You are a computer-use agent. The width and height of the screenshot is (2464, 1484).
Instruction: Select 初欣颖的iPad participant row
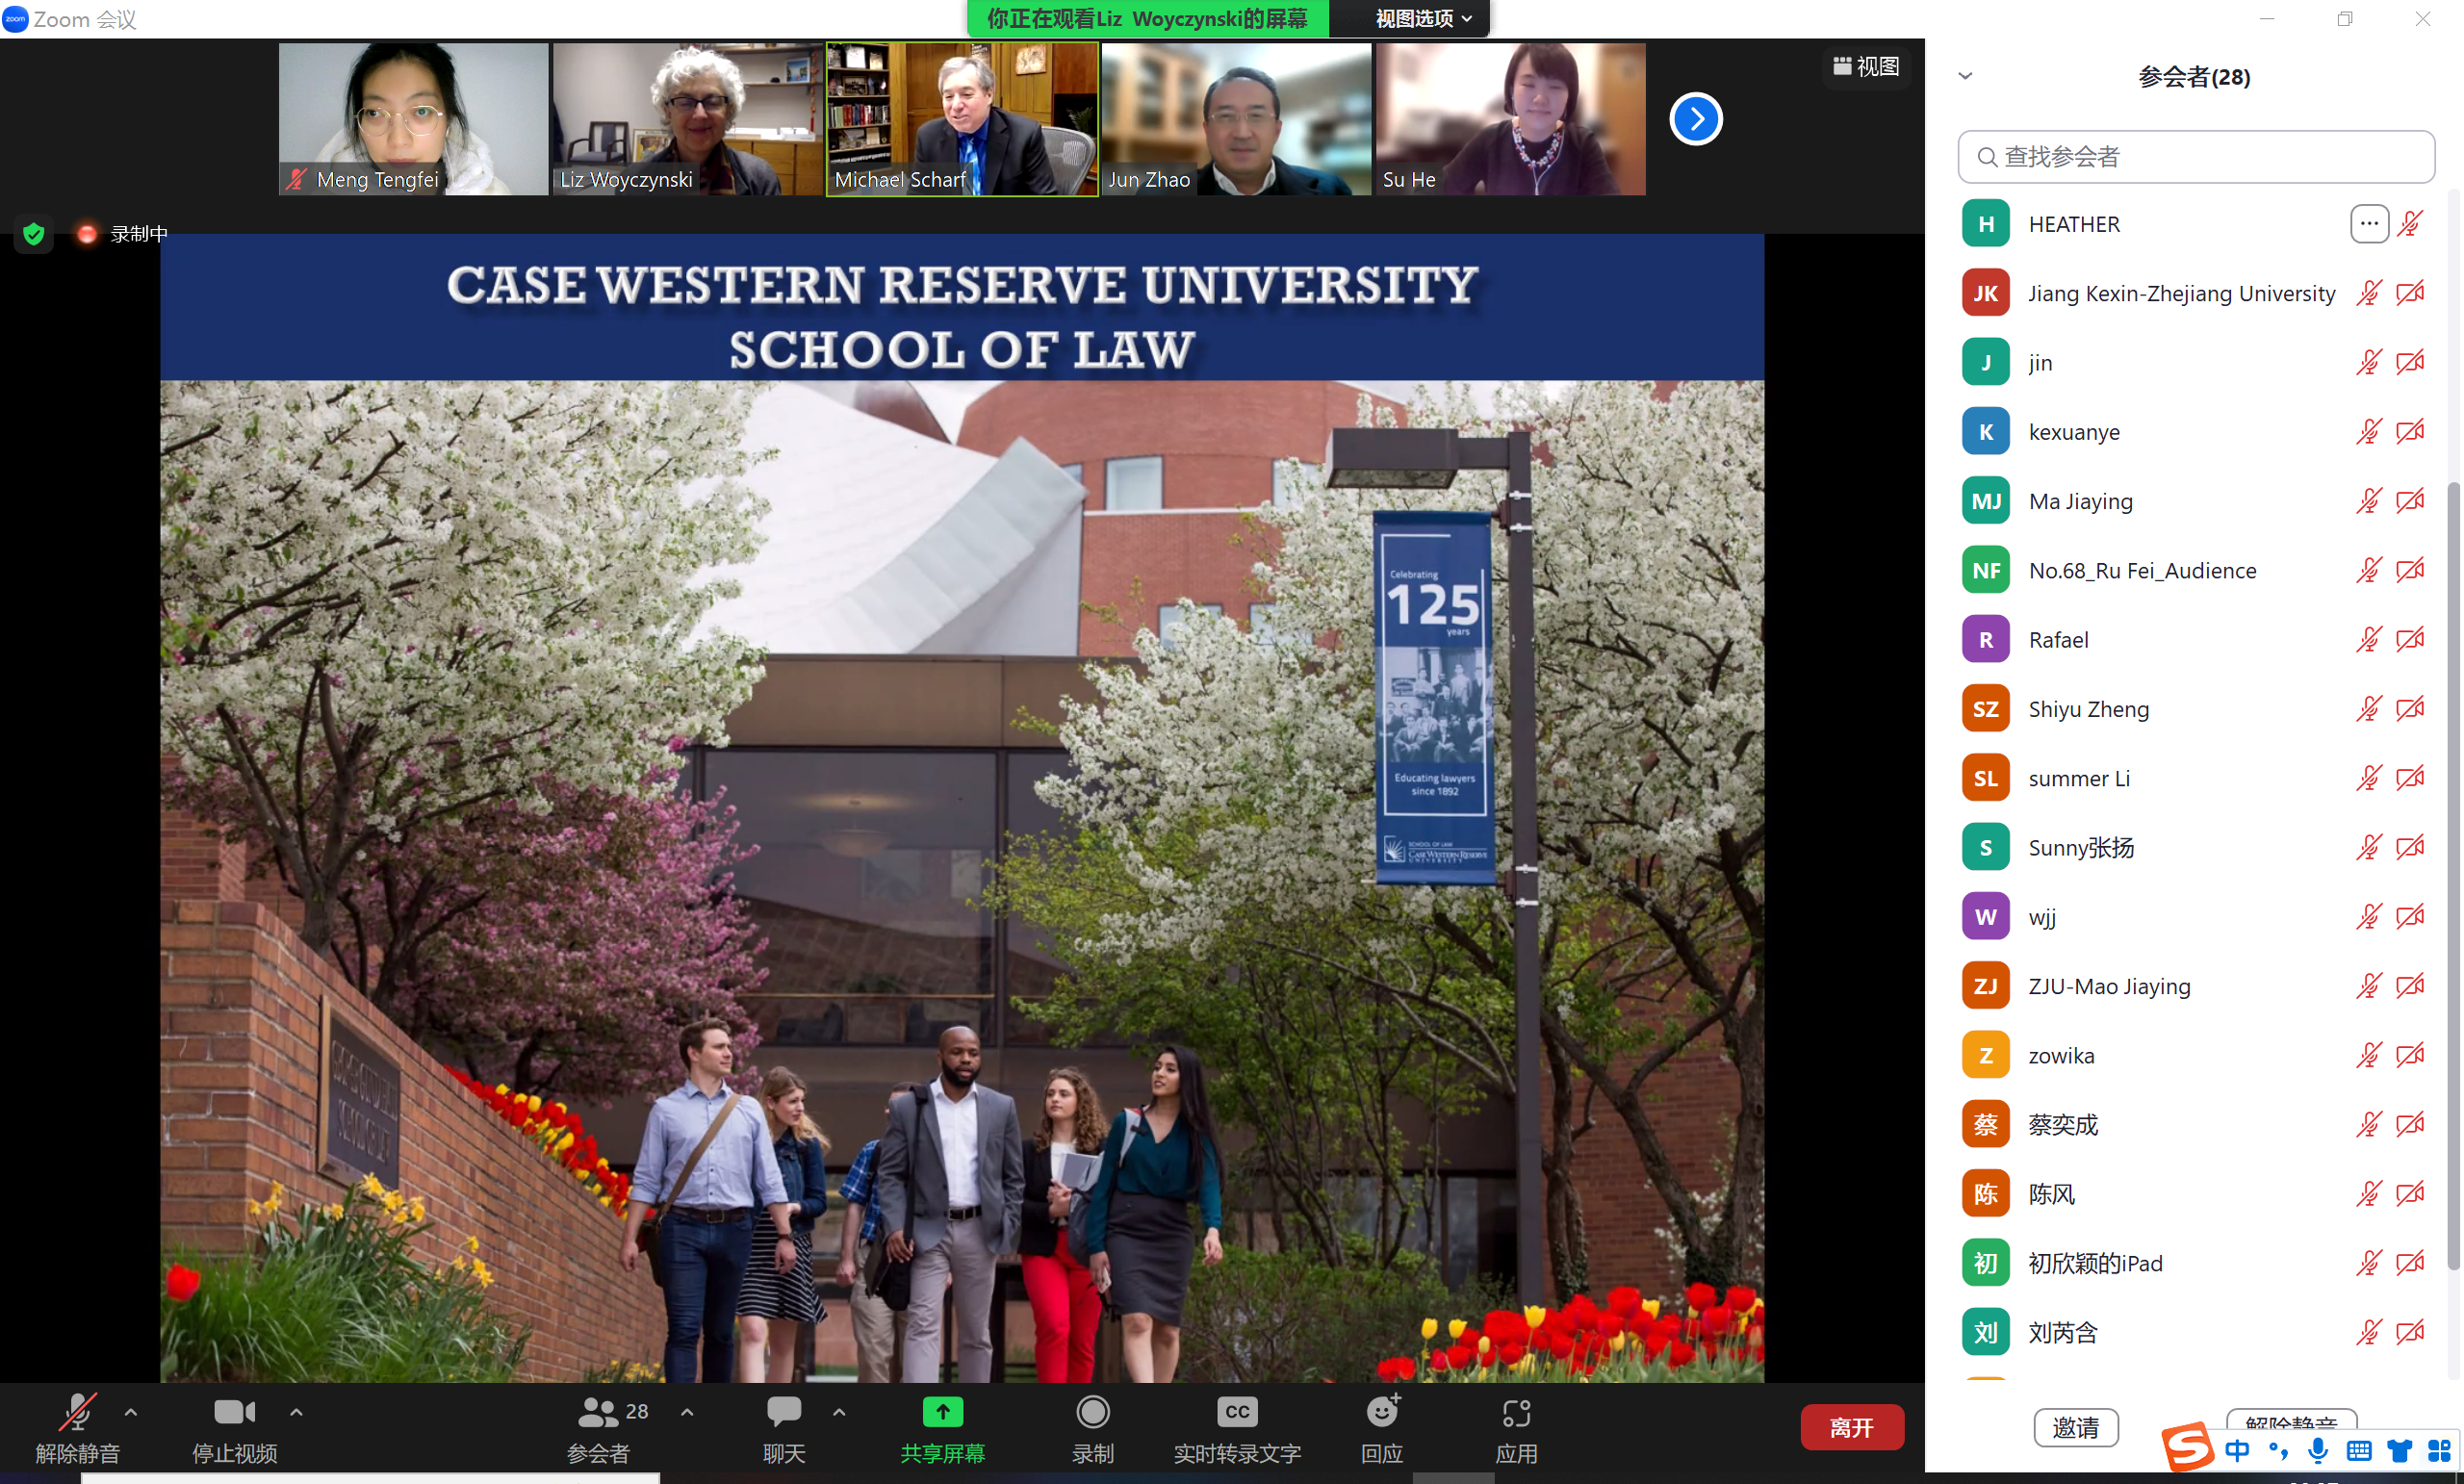point(2193,1263)
